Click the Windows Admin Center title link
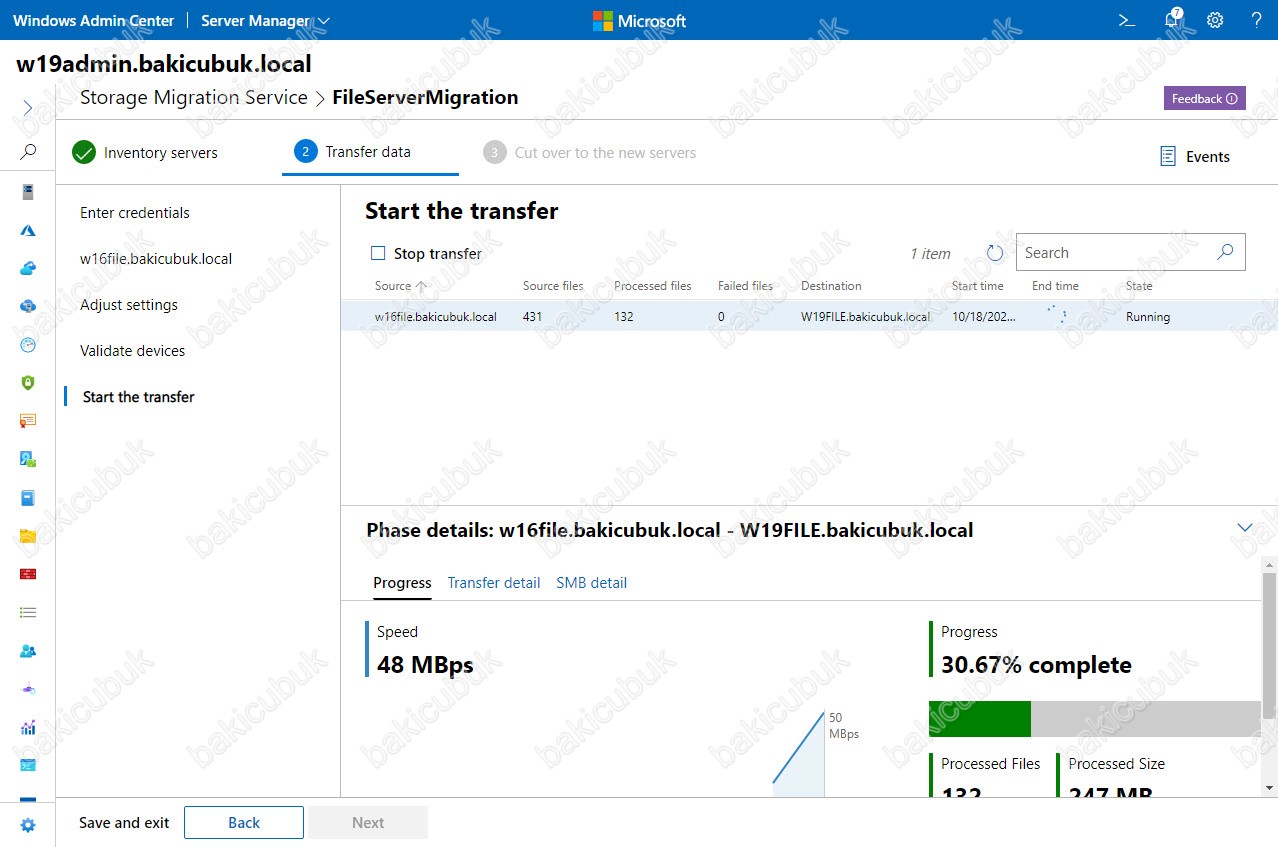Screen dimensions: 1278x847 pos(93,20)
